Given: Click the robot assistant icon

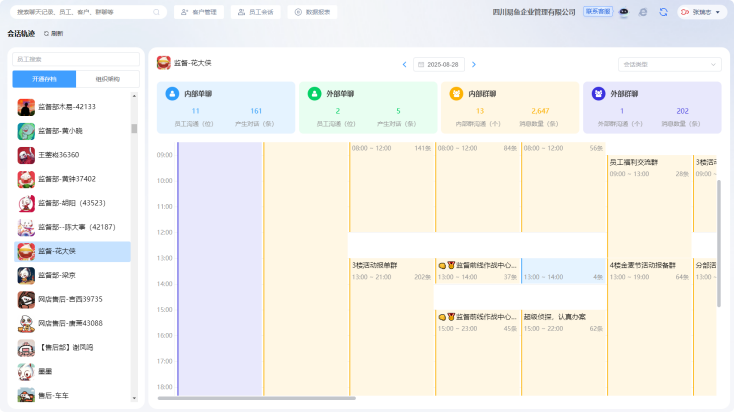Looking at the screenshot, I should tap(623, 12).
